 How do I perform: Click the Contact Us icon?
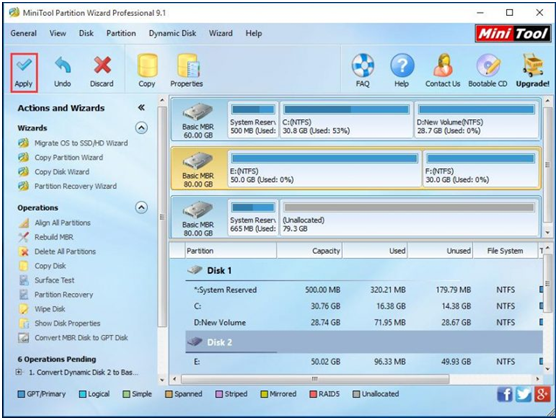point(443,65)
